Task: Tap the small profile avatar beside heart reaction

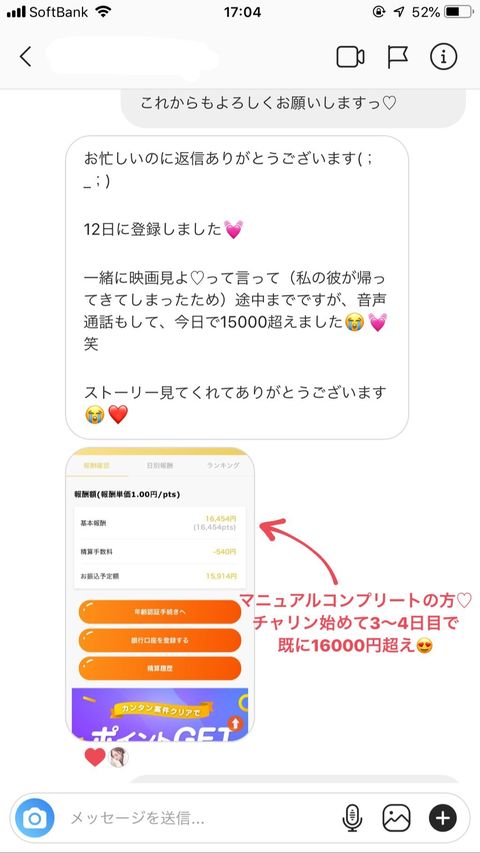Action: (x=119, y=757)
